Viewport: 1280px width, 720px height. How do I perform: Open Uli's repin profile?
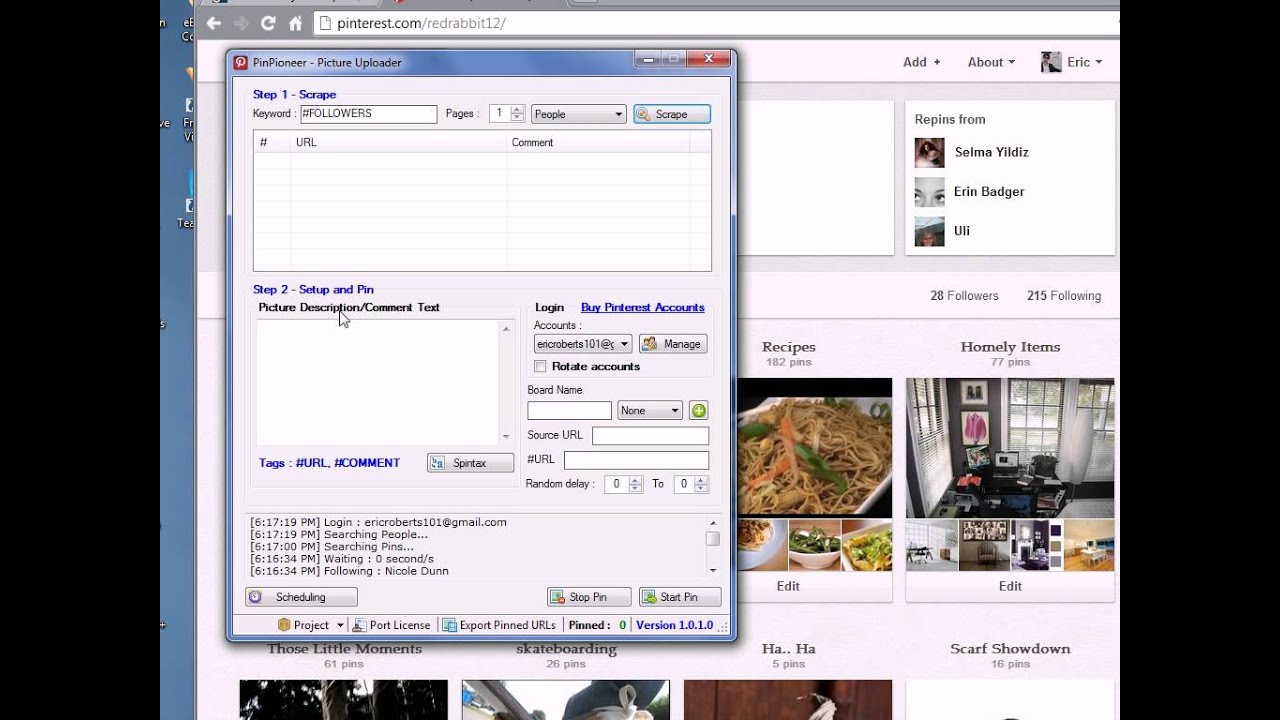point(962,230)
